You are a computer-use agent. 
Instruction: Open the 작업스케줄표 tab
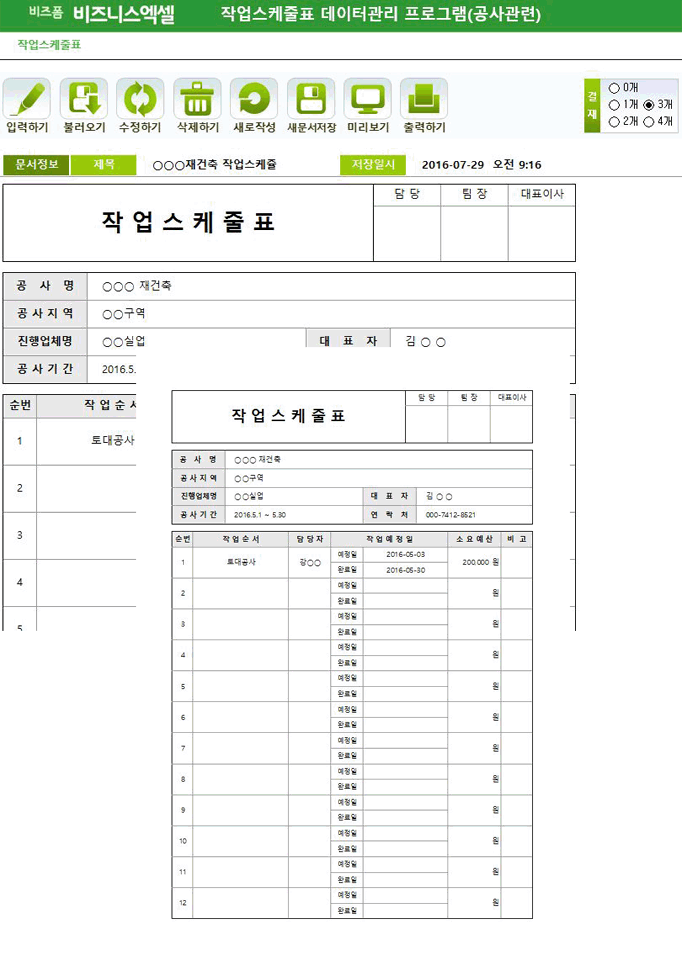coord(49,45)
